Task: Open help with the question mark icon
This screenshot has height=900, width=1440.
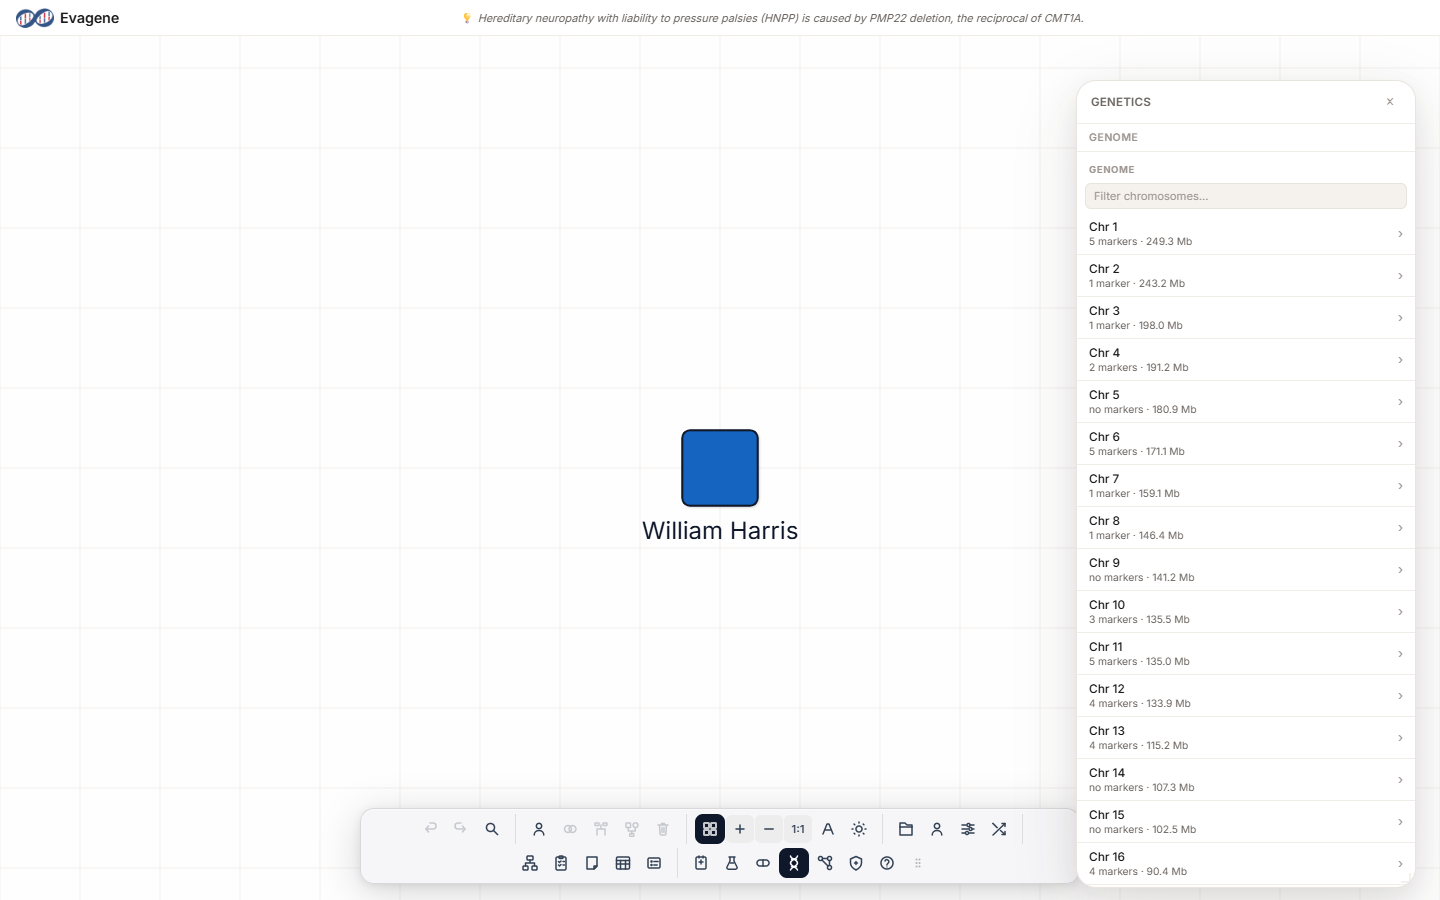Action: [x=887, y=863]
